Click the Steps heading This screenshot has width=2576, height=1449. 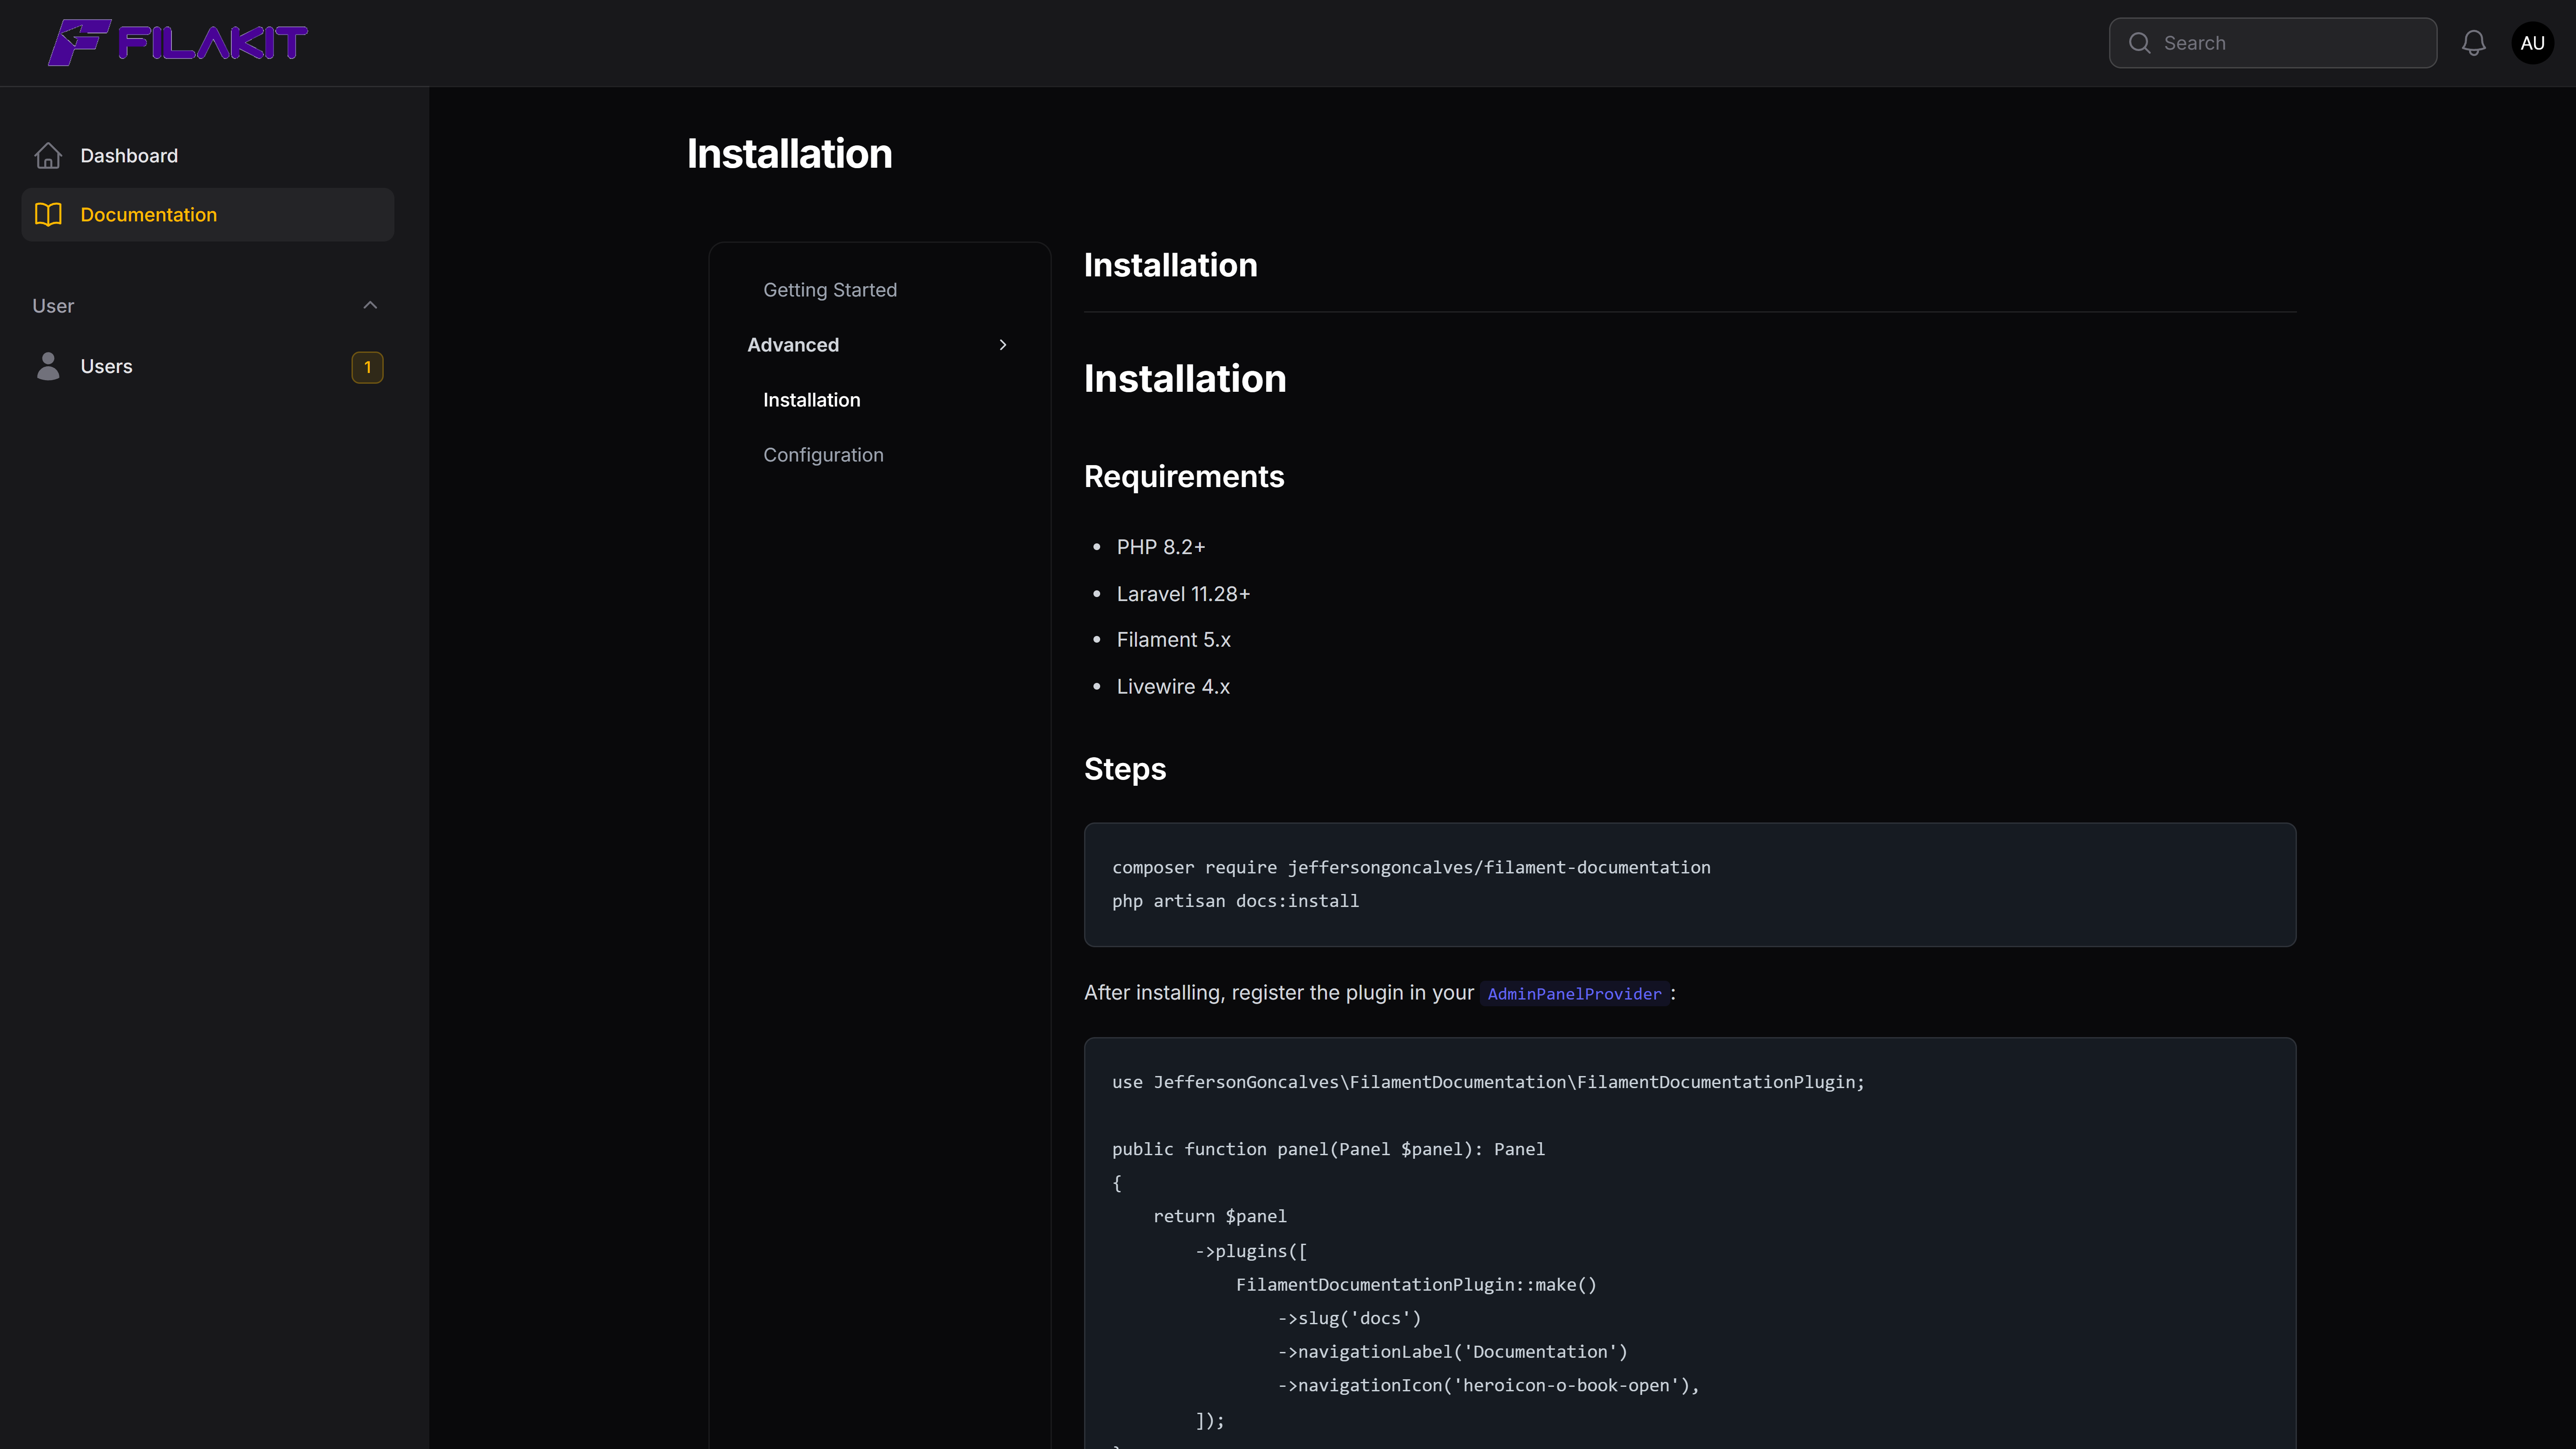[1125, 769]
